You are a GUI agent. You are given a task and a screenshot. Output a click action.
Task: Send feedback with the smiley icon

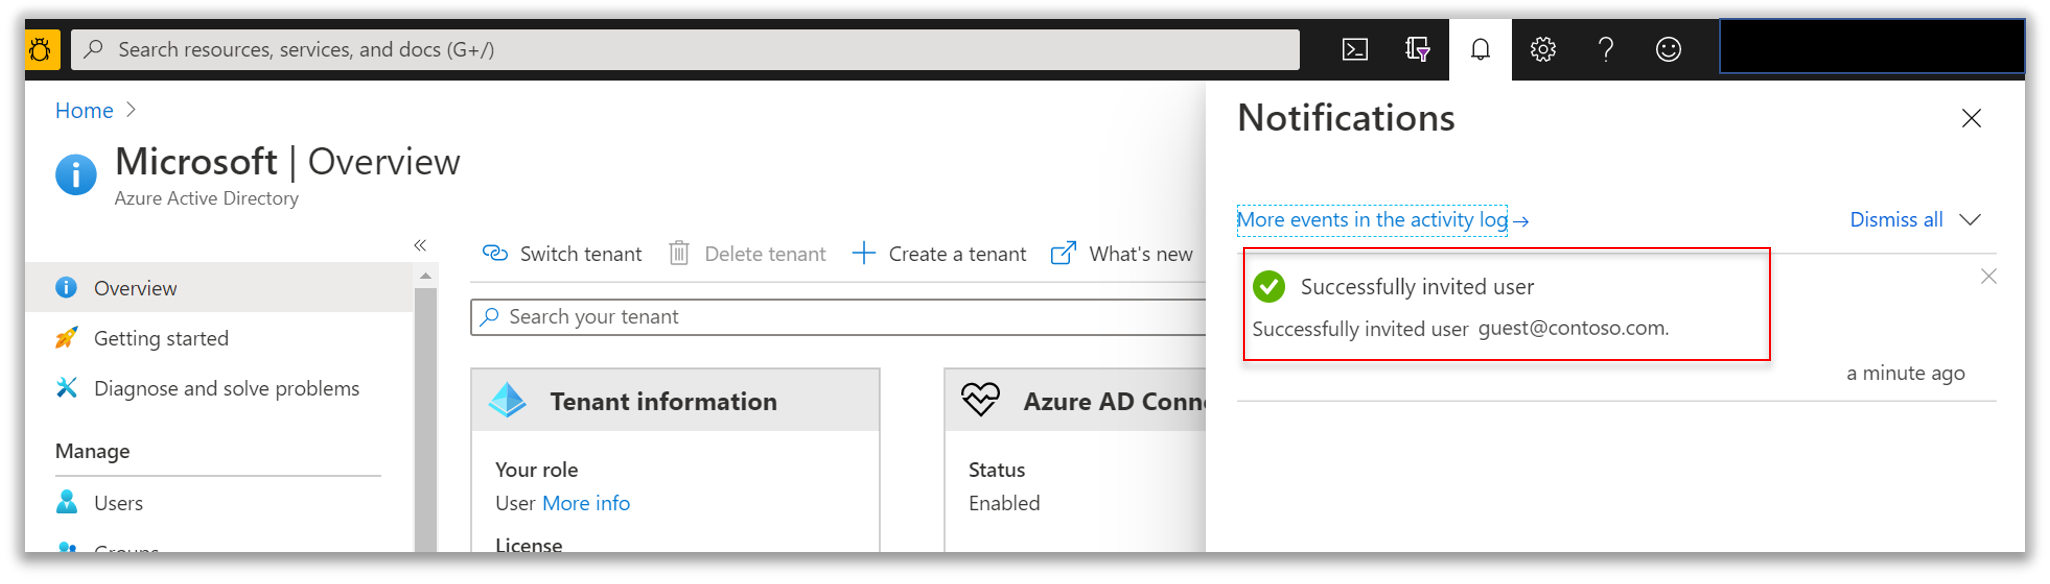[1668, 49]
